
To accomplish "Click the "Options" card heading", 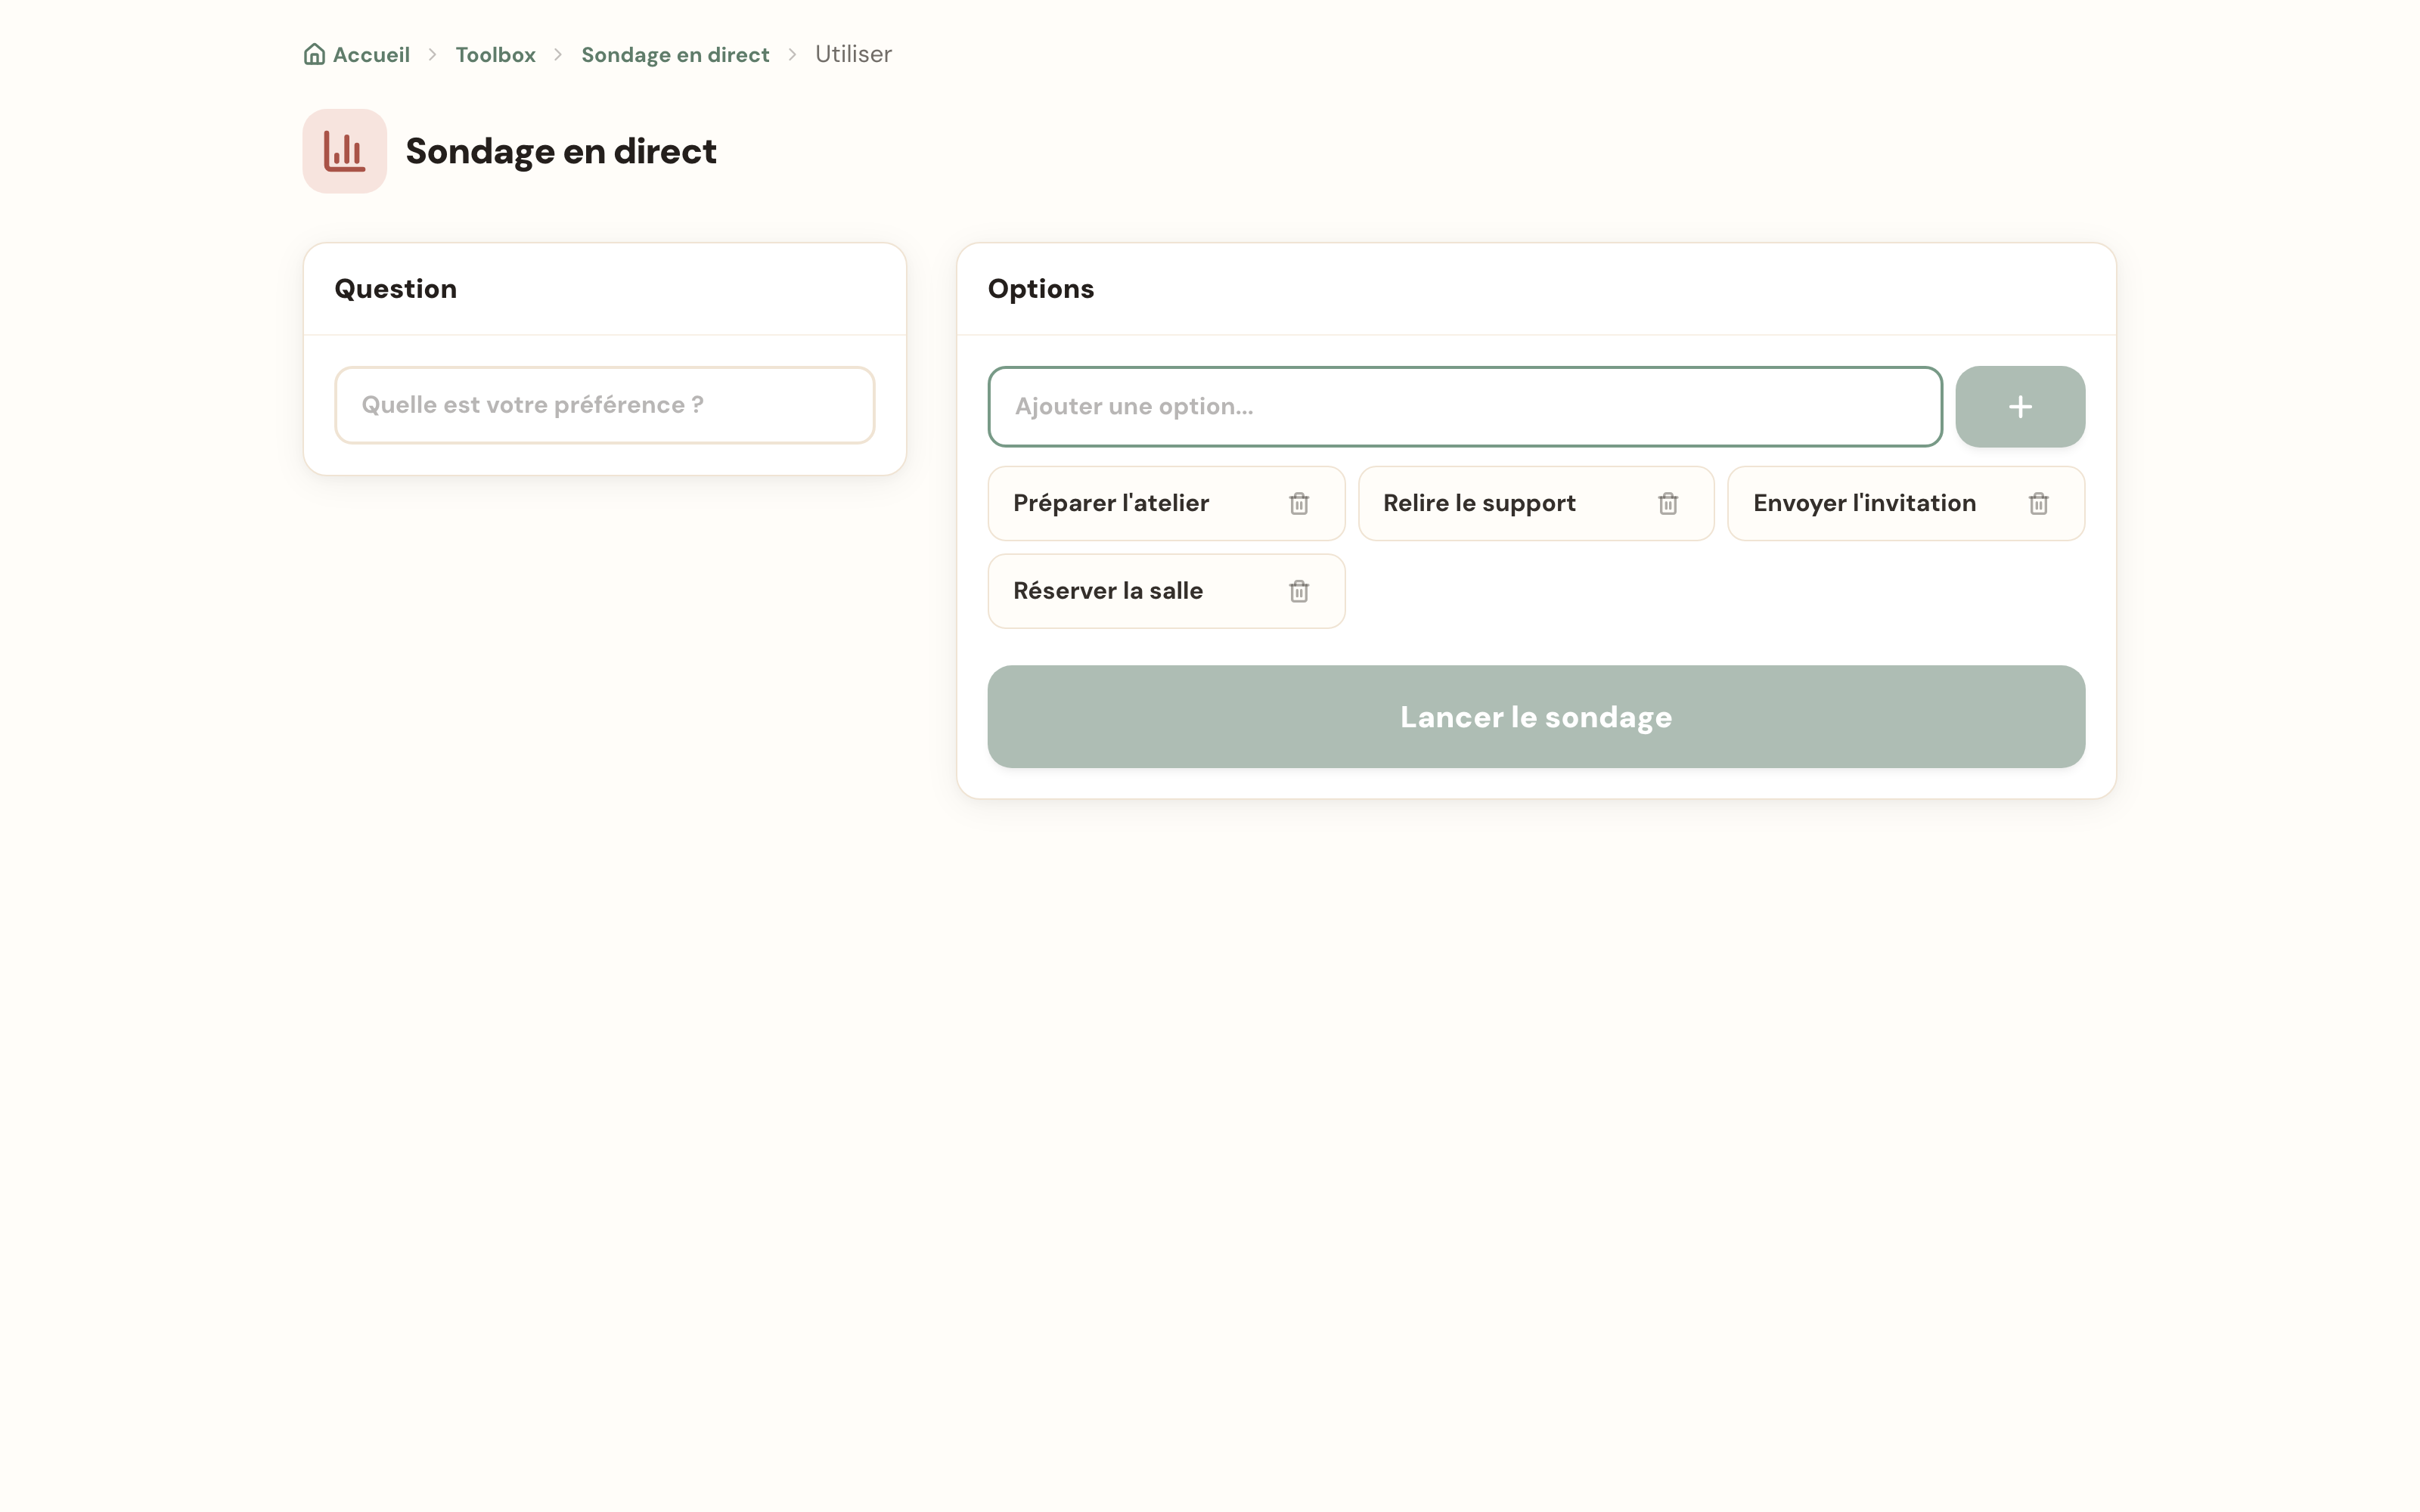I will [x=1041, y=289].
